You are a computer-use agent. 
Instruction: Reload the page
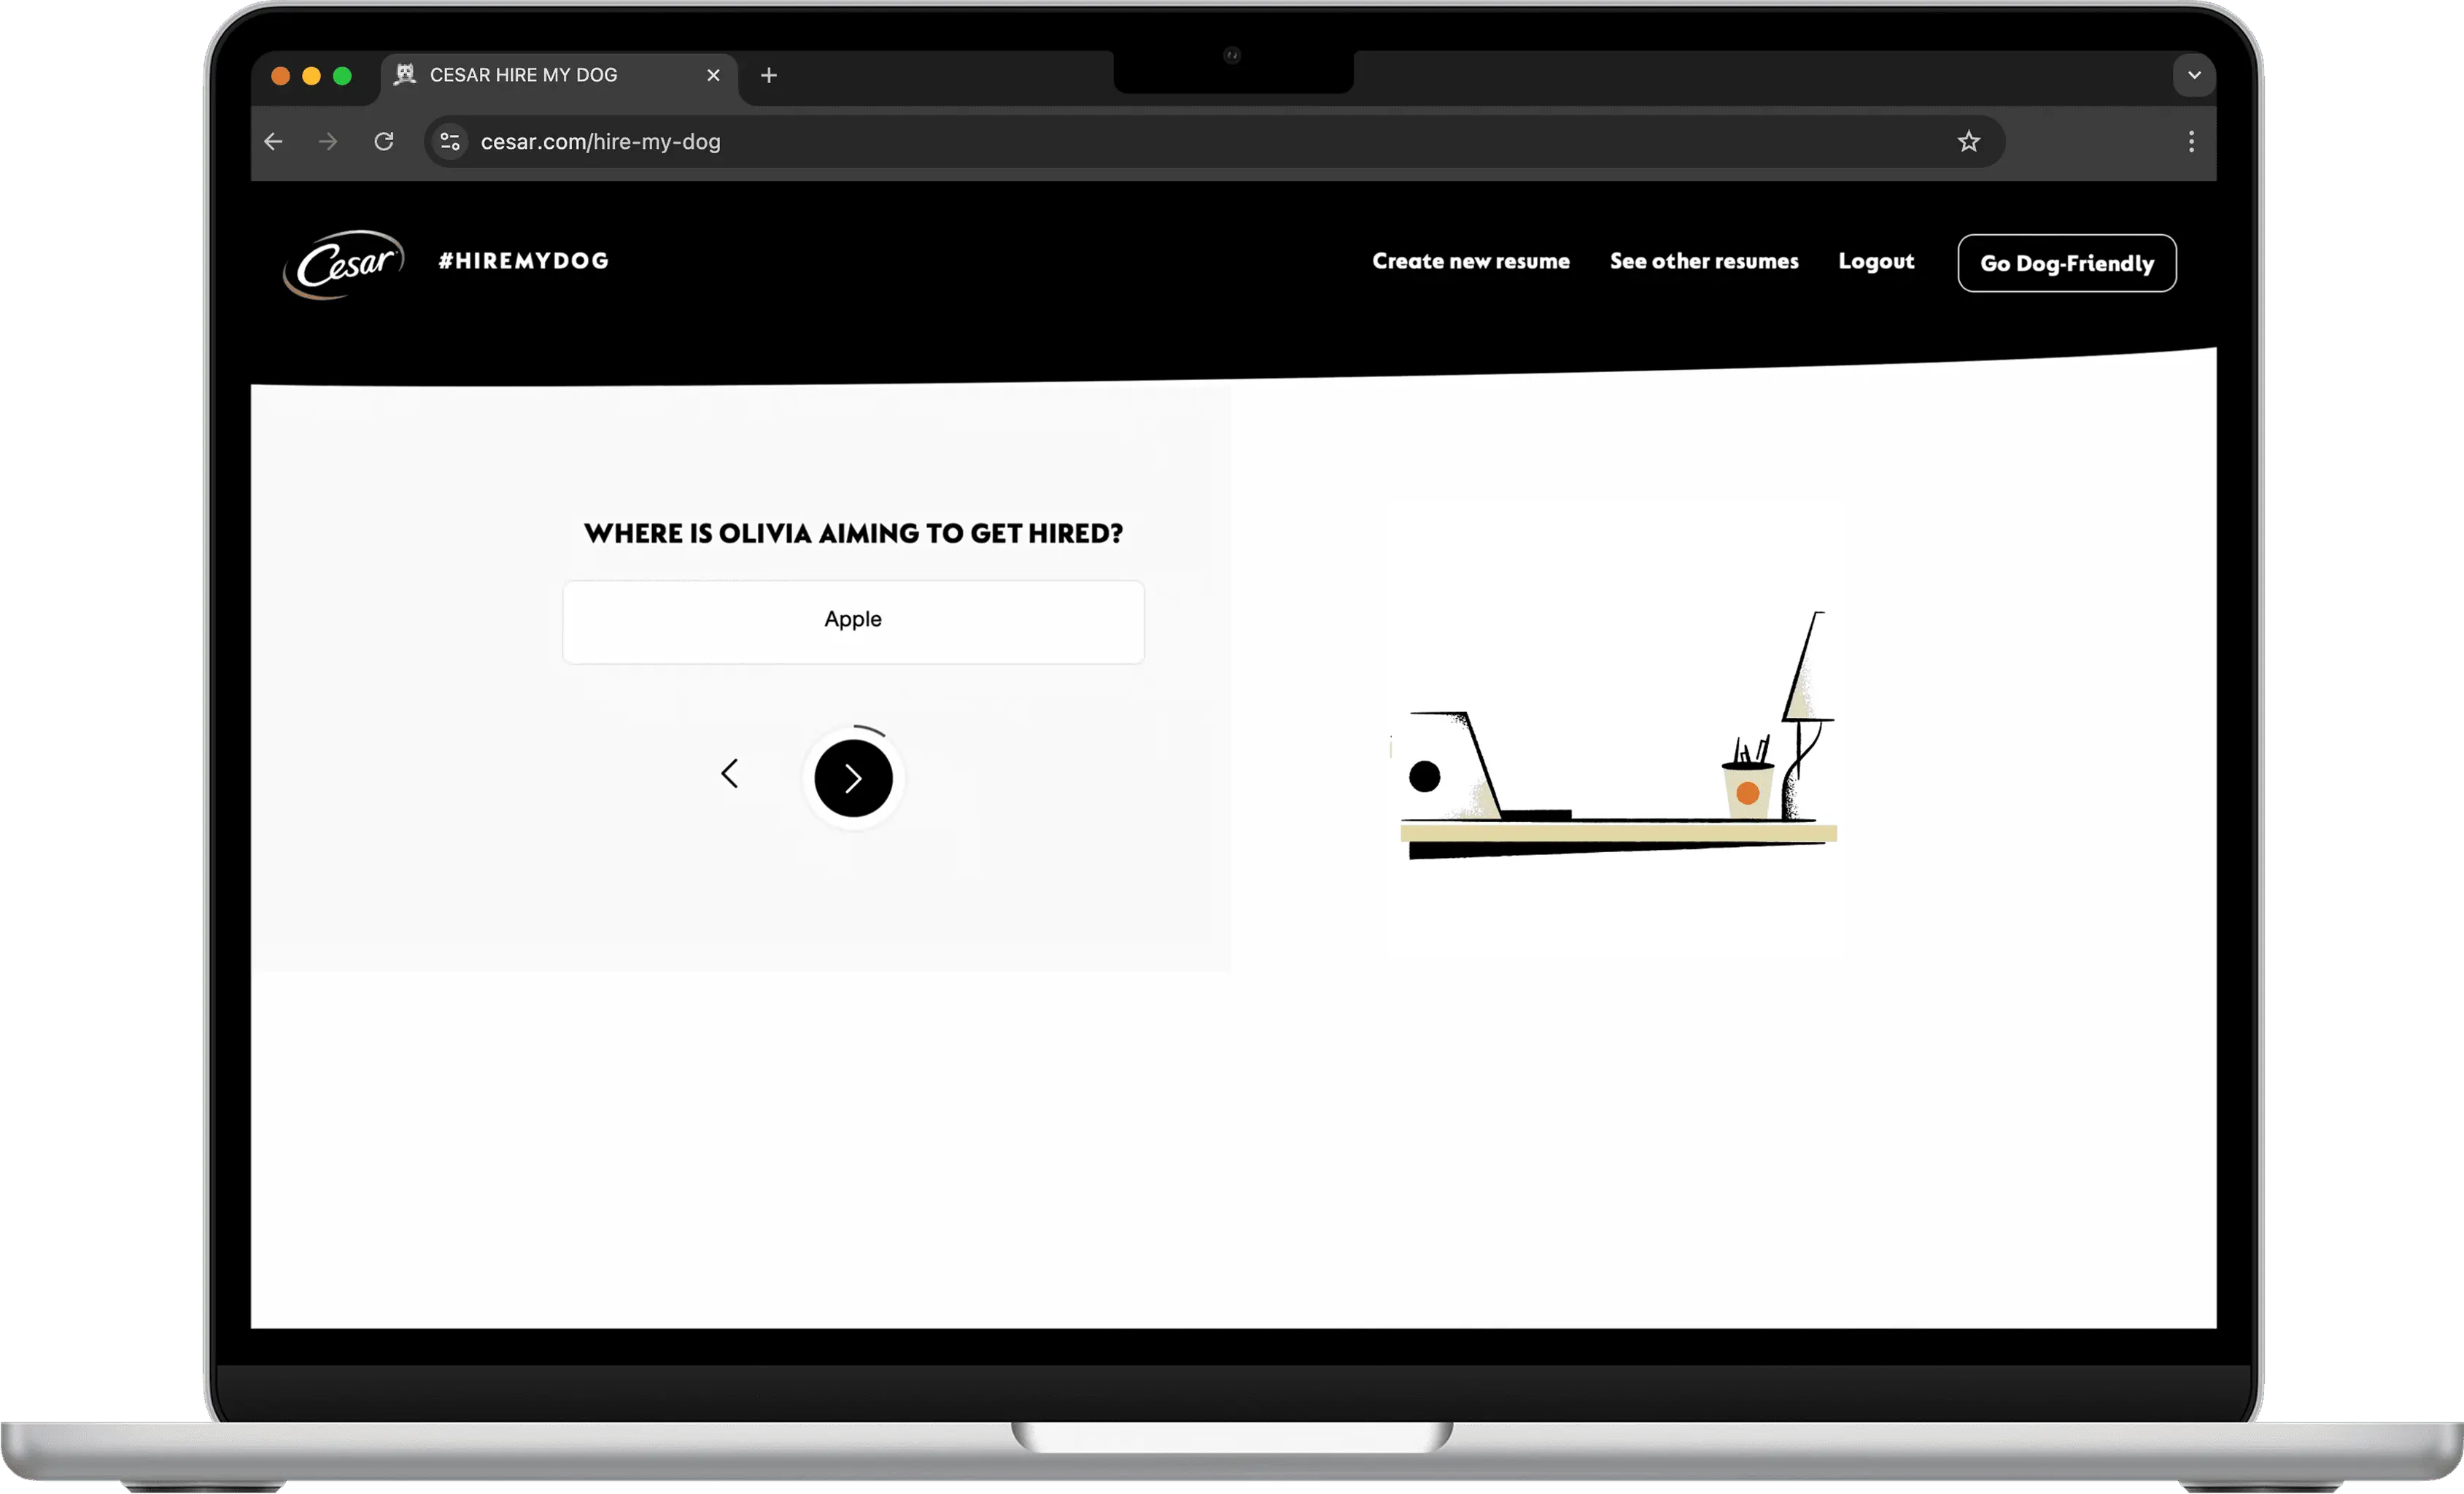[384, 142]
